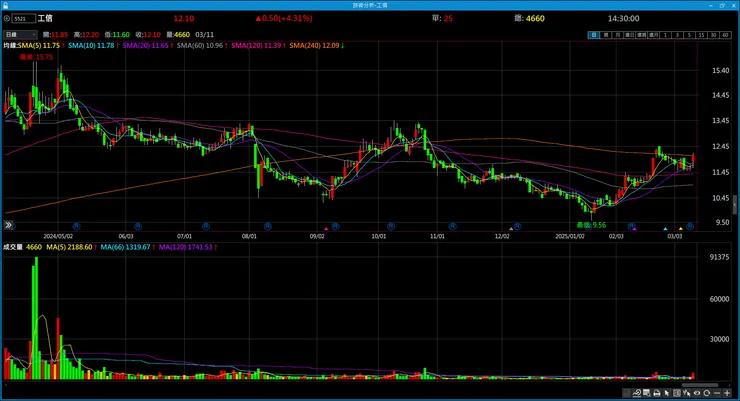The width and height of the screenshot is (740, 401).
Task: Click the 15.75 high price annotation
Action: (x=36, y=57)
